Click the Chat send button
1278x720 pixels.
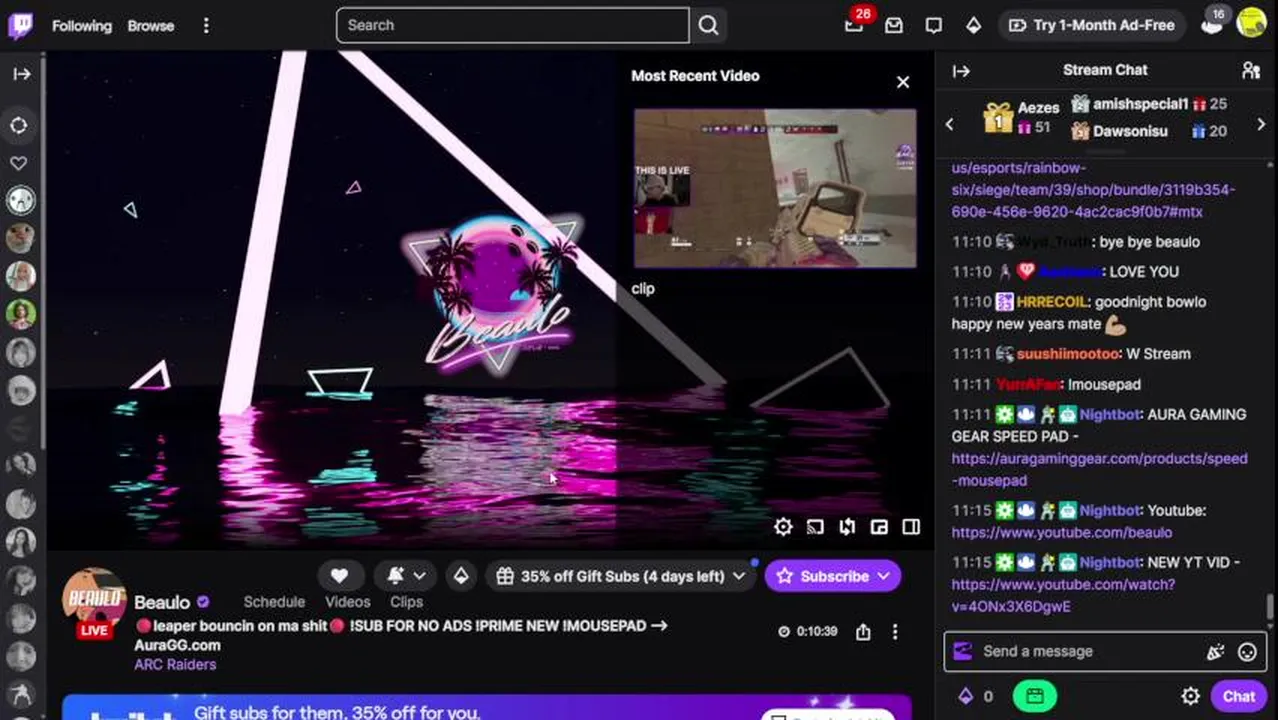1238,696
